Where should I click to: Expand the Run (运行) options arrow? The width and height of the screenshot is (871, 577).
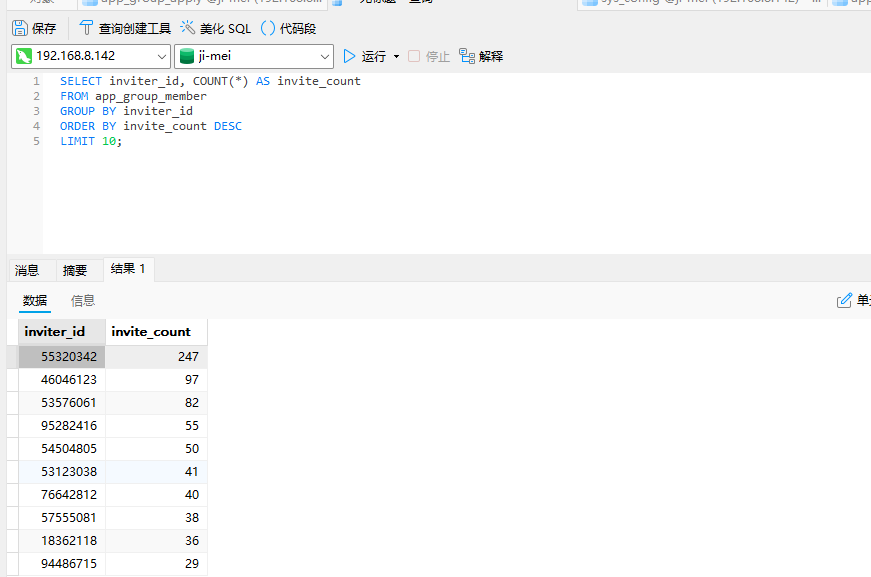(396, 57)
